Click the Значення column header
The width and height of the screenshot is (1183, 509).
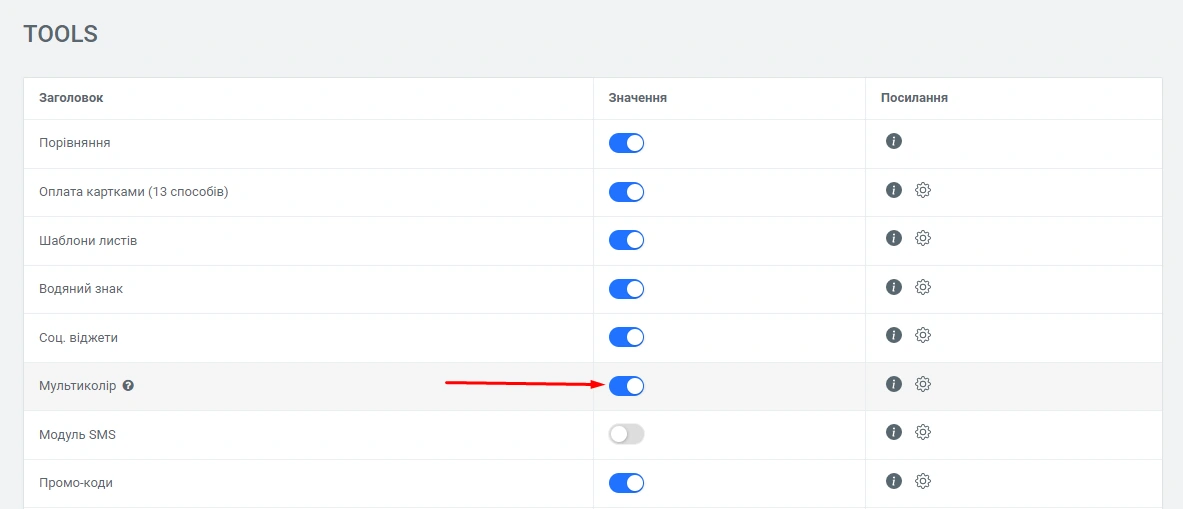[638, 98]
